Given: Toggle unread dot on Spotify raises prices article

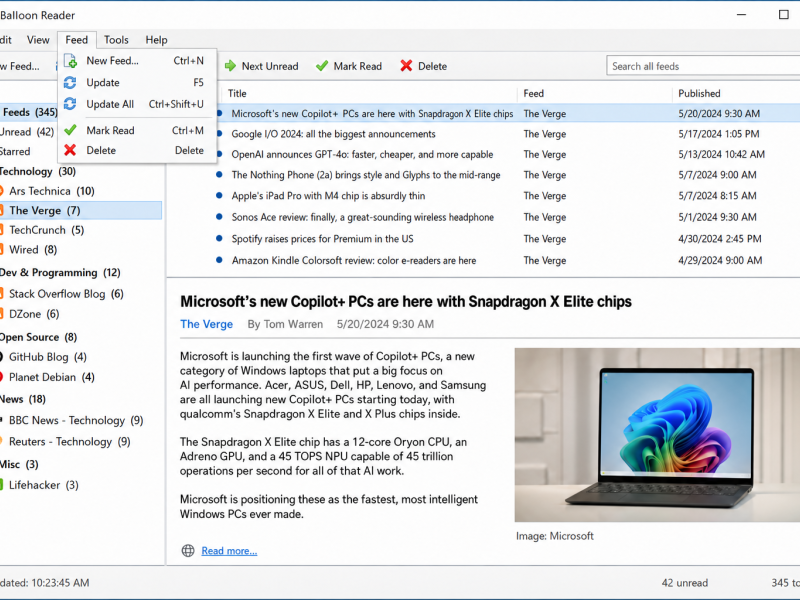Looking at the screenshot, I should pyautogui.click(x=219, y=238).
